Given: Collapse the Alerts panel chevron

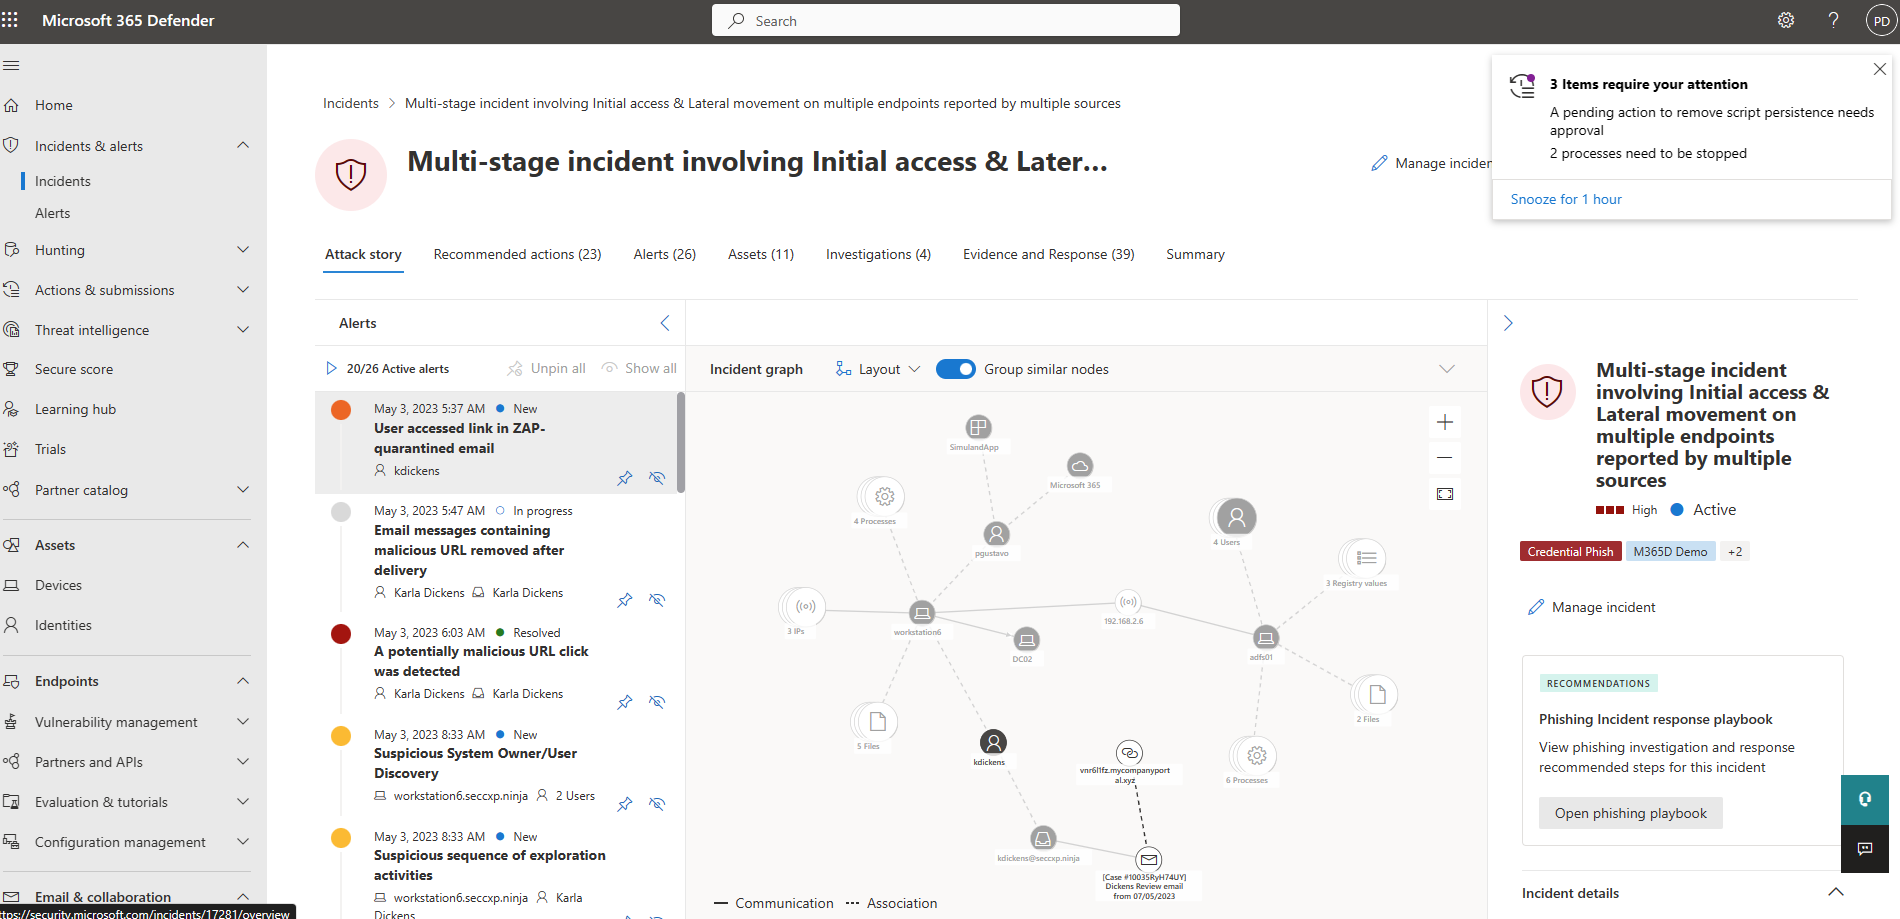Looking at the screenshot, I should pos(665,323).
